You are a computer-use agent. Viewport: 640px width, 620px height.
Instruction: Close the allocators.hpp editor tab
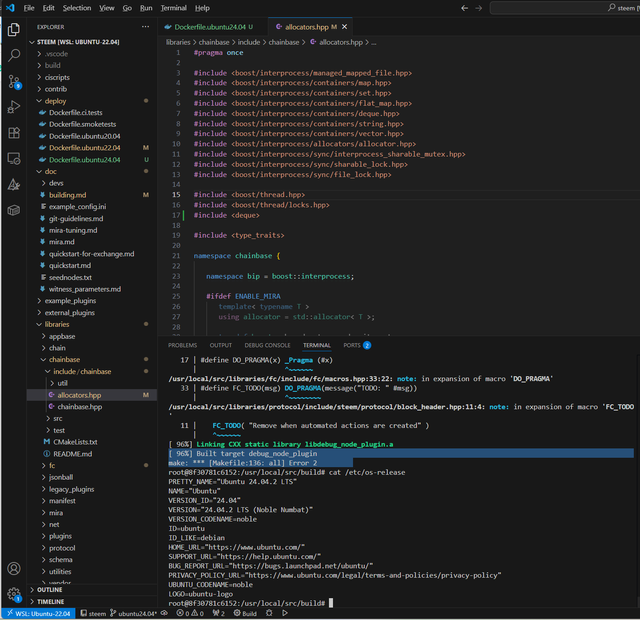coord(344,27)
